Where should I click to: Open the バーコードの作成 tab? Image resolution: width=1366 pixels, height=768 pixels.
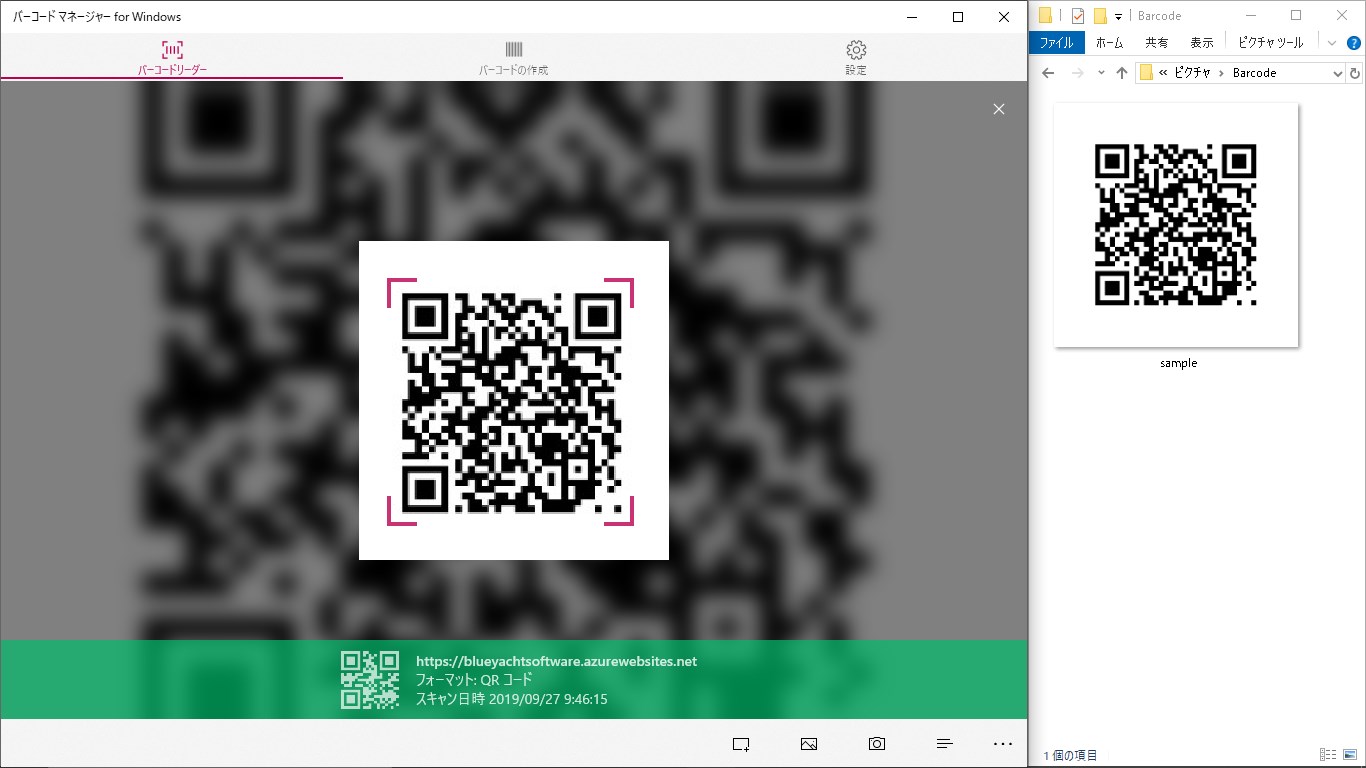(x=514, y=58)
